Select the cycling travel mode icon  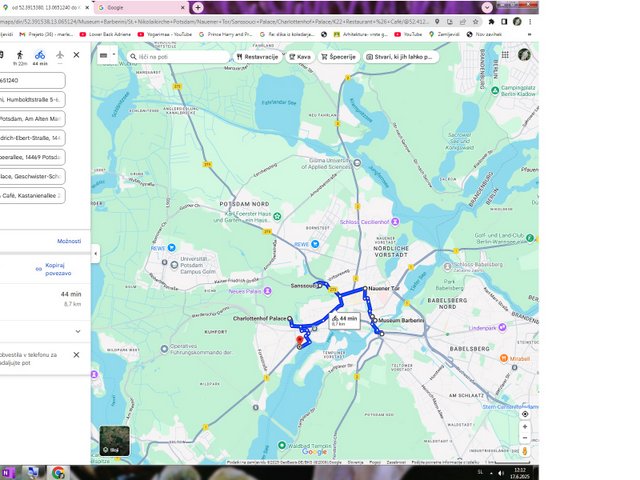point(40,55)
